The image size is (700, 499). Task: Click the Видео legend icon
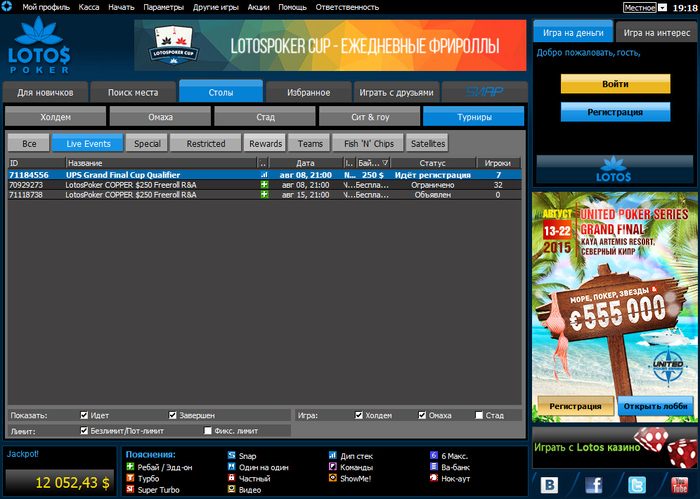pyautogui.click(x=231, y=489)
